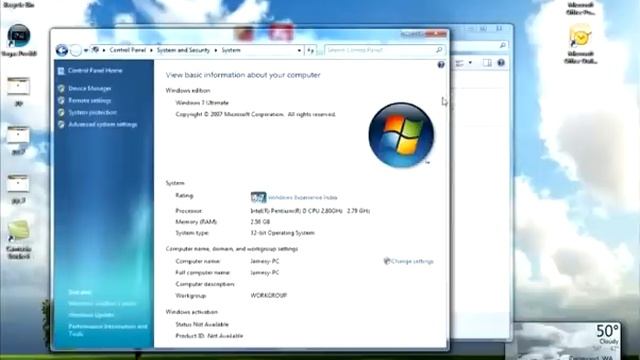This screenshot has width=640, height=360.
Task: Click shield icon beside Remote settings
Action: 61,100
